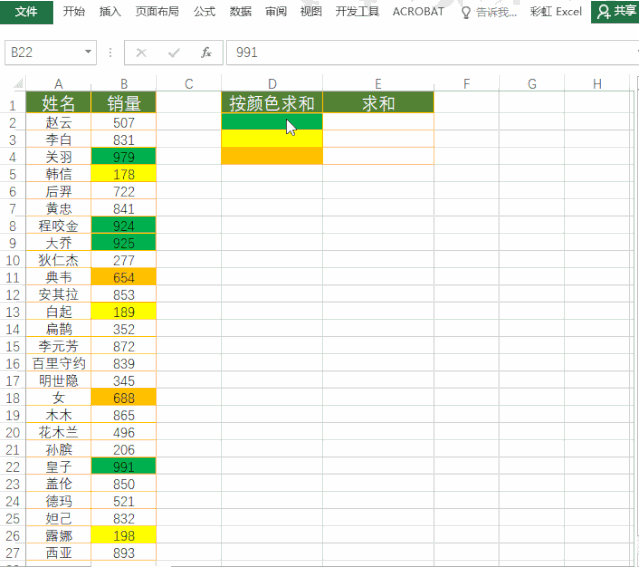Click the 求和 header cell E1
Screen dimensions: 639x567
point(378,103)
